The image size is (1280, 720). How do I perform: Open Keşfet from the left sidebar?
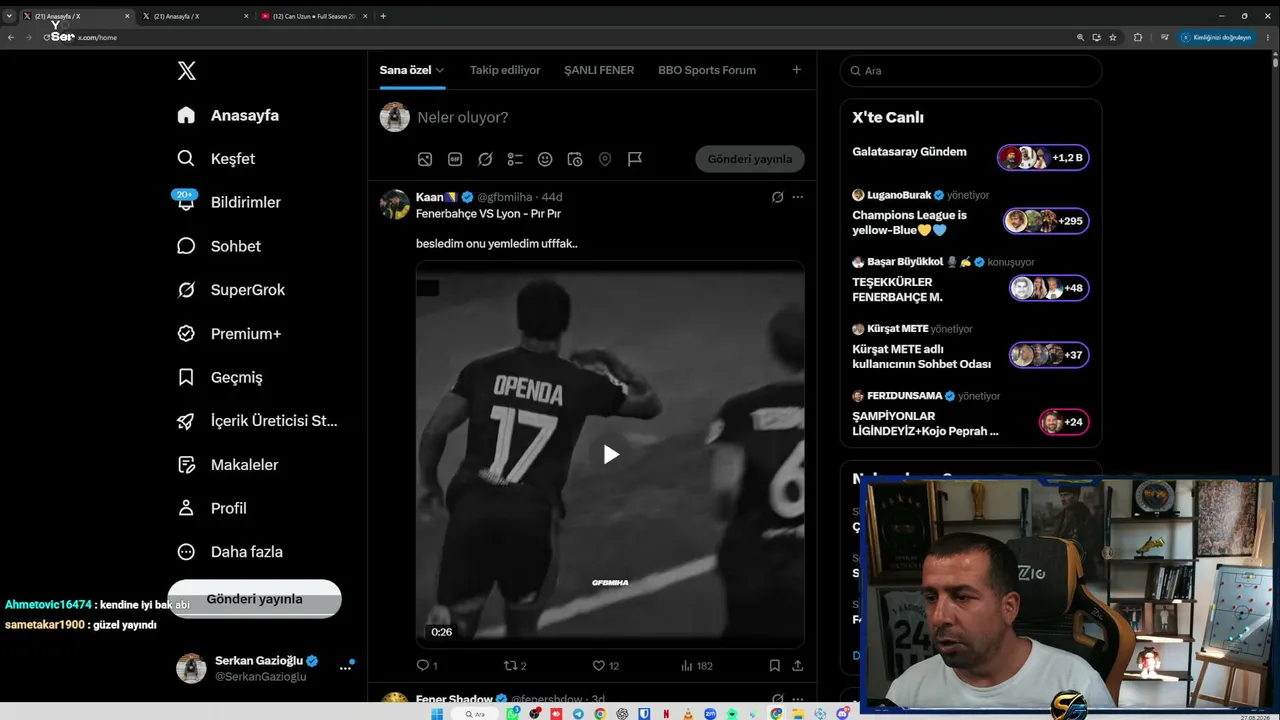pyautogui.click(x=216, y=159)
